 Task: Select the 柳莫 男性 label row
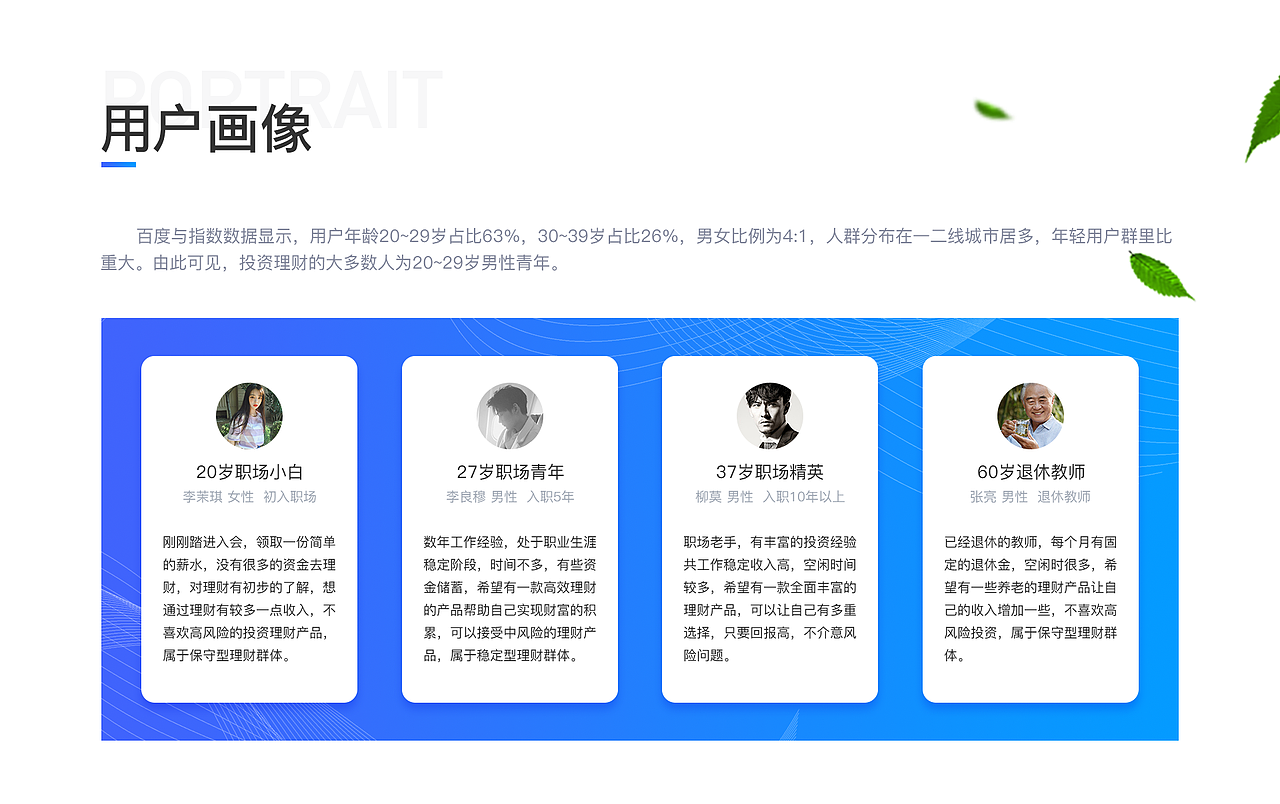pyautogui.click(x=770, y=496)
